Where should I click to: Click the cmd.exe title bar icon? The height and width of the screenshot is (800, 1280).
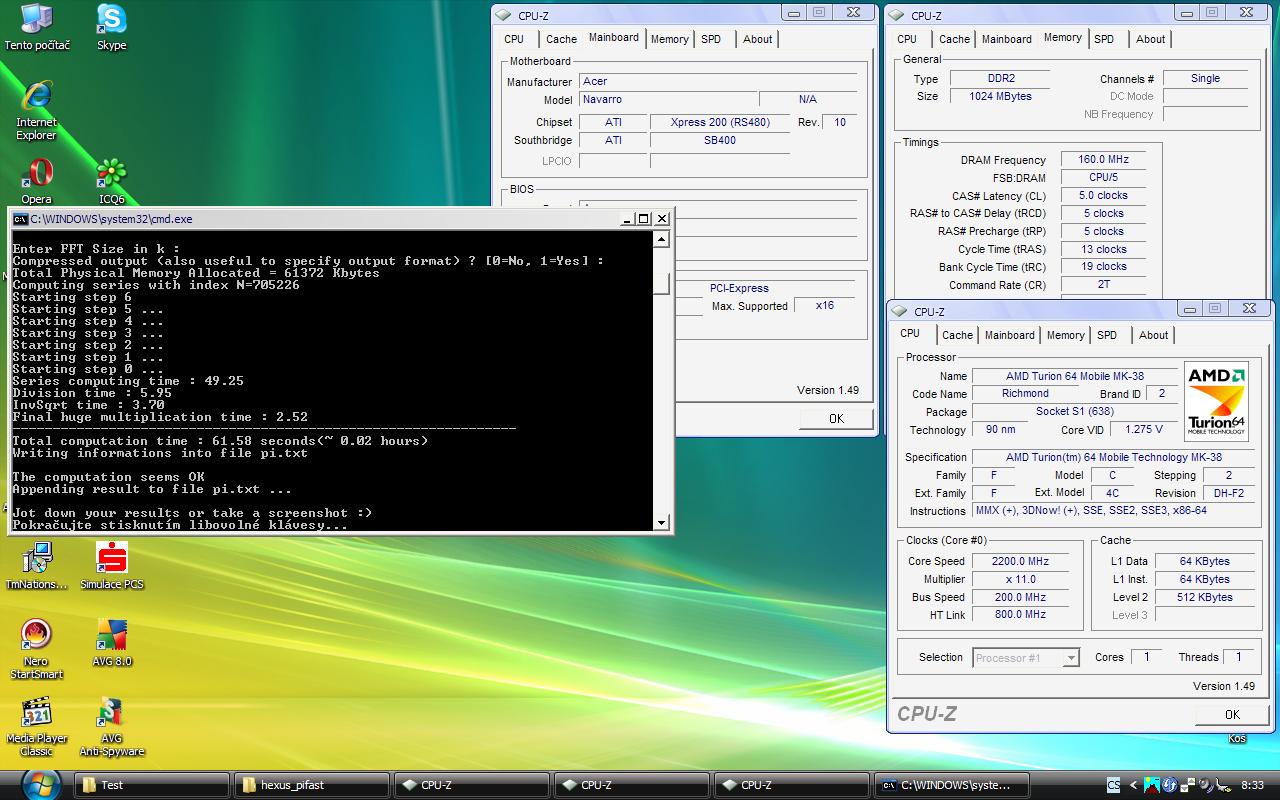click(20, 218)
